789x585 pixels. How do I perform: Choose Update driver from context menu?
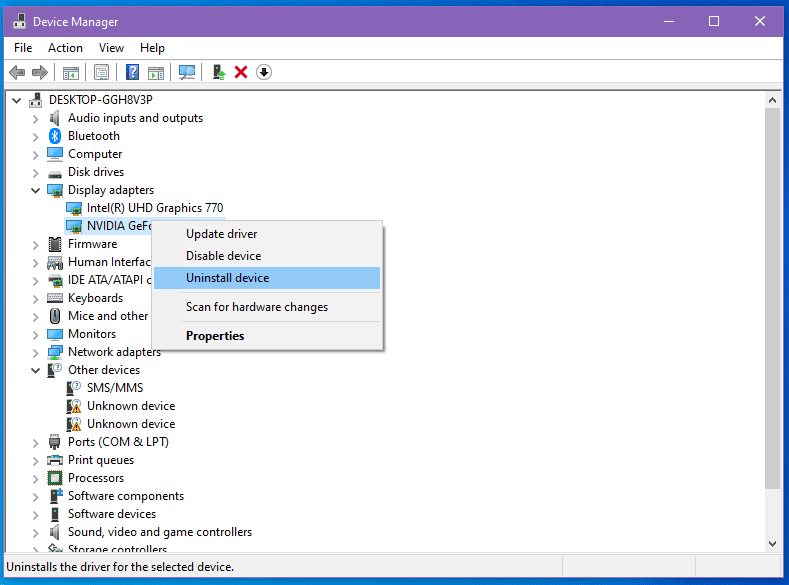pyautogui.click(x=267, y=234)
